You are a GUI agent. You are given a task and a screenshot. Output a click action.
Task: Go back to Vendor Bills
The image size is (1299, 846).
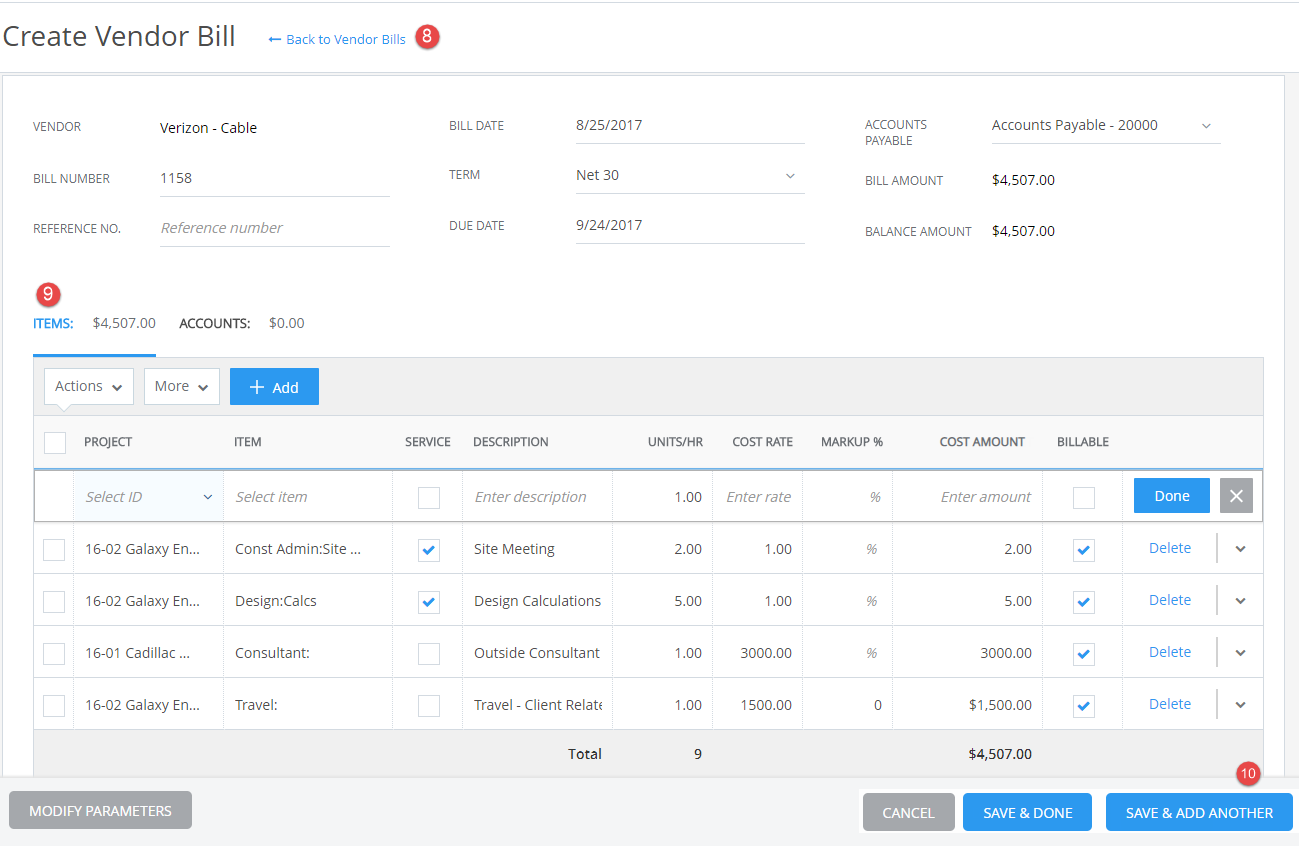(x=337, y=39)
